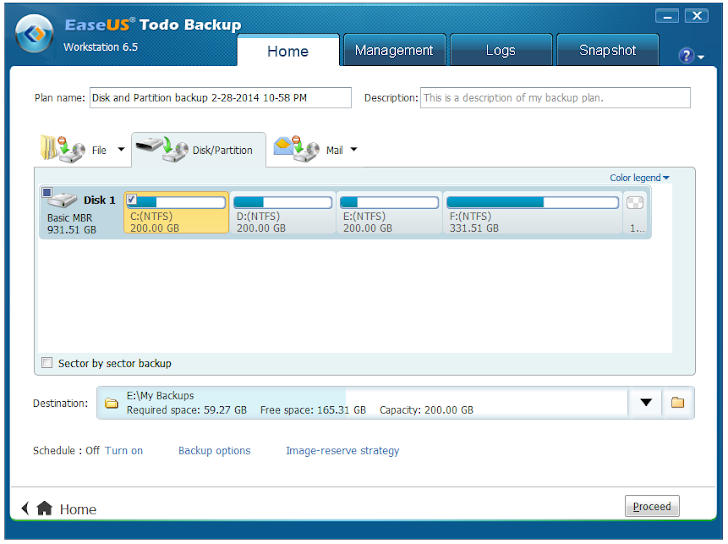Open the Snapshot tab
Viewport: 728px width, 544px height.
607,50
